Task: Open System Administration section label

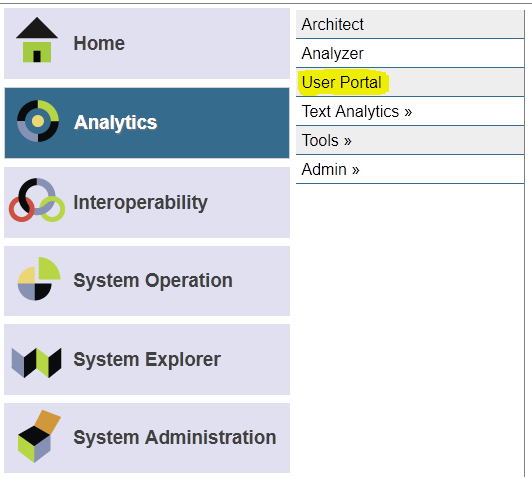Action: (175, 437)
